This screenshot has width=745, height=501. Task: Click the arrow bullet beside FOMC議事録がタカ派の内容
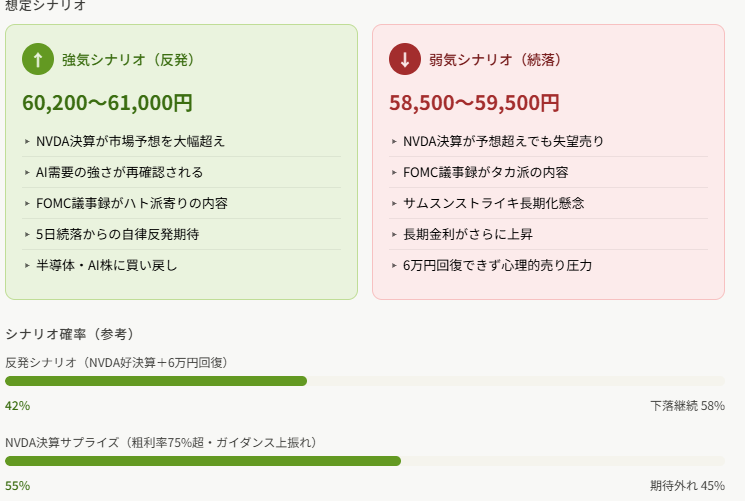tap(394, 172)
